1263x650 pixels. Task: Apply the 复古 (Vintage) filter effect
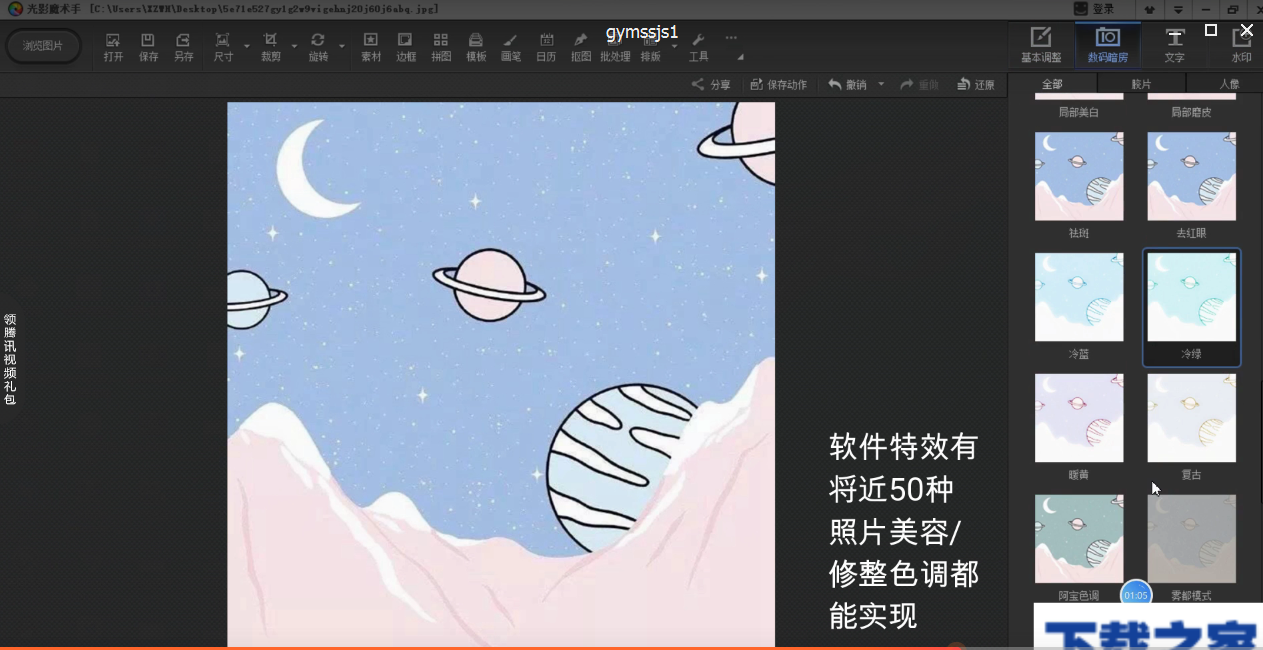pyautogui.click(x=1191, y=418)
